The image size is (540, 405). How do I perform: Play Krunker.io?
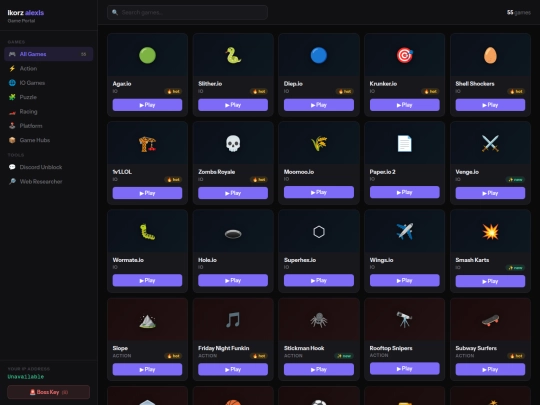tap(405, 105)
